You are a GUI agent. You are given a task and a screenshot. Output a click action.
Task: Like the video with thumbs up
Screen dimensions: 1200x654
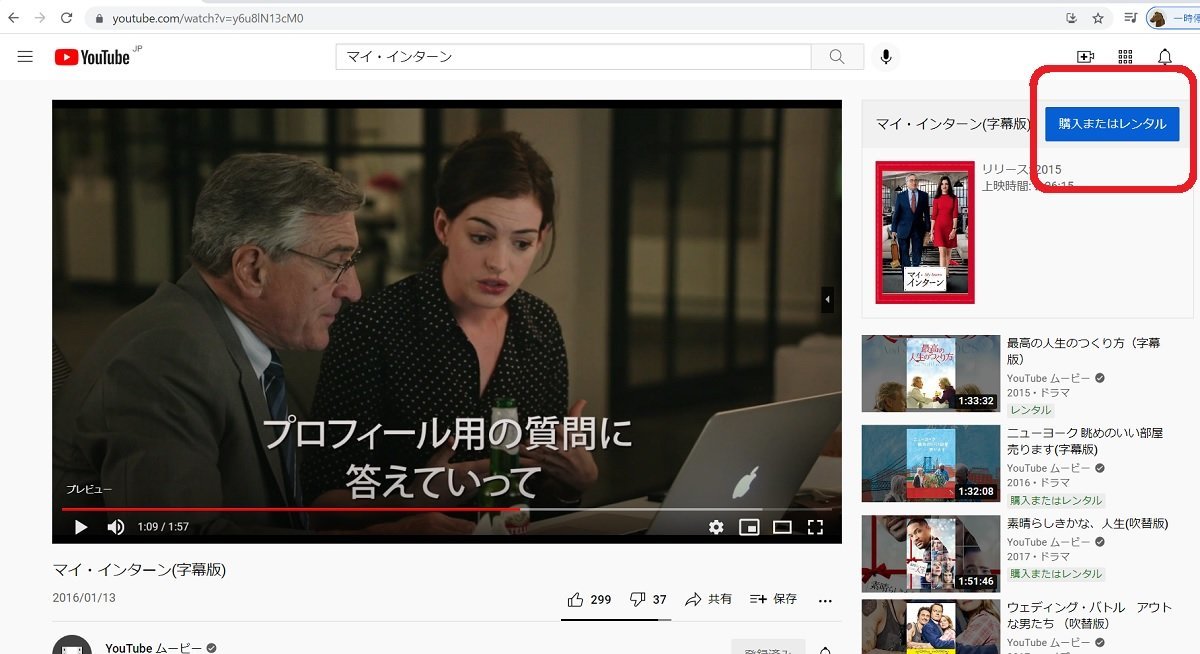pos(589,599)
